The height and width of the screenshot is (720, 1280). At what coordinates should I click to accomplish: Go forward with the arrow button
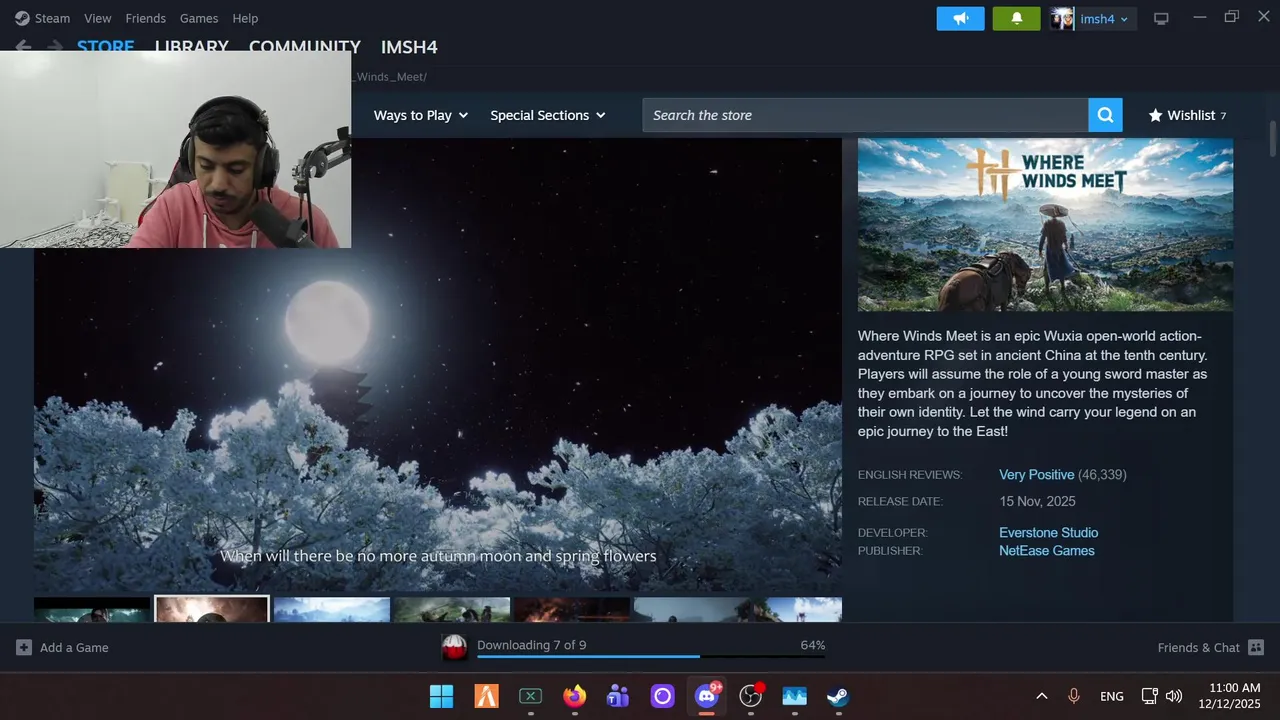click(x=55, y=47)
